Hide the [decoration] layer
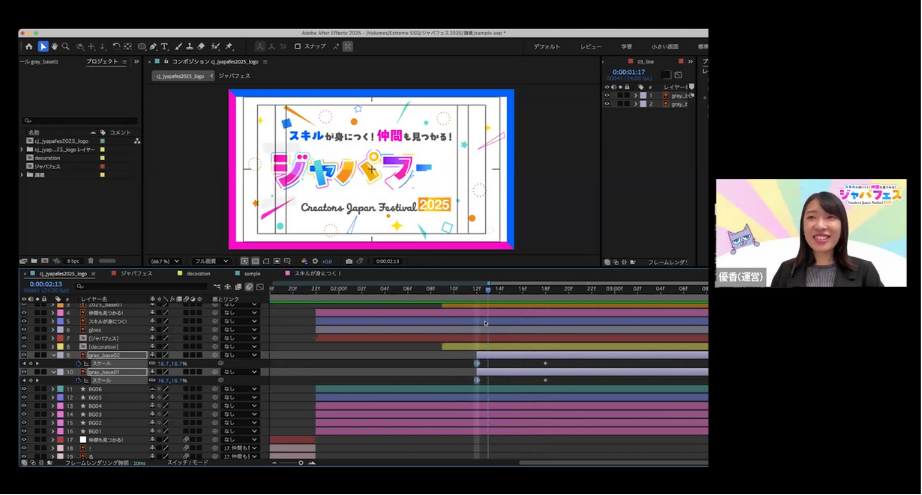Screen dimensions: 922x495 pos(24,347)
